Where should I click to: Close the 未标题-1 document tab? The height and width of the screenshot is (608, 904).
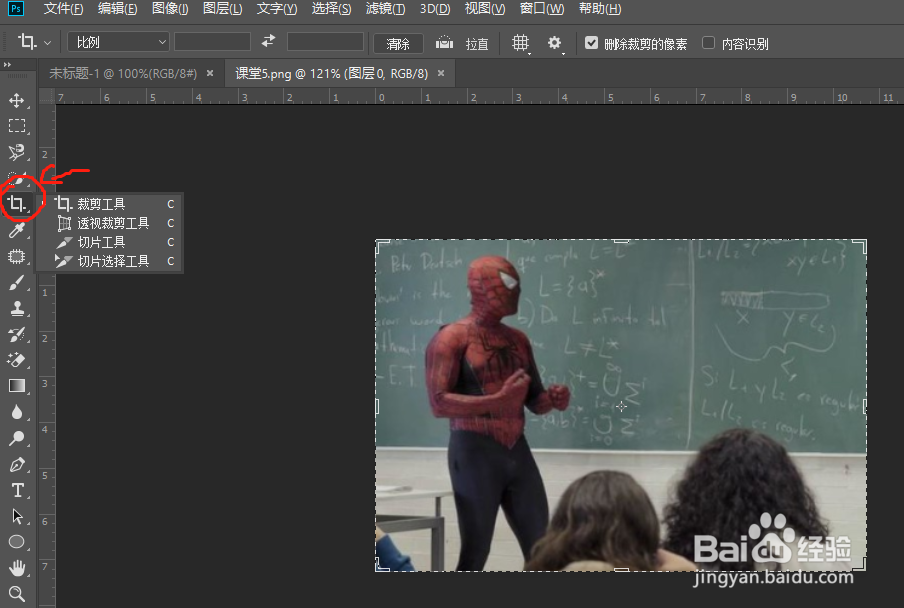point(210,73)
